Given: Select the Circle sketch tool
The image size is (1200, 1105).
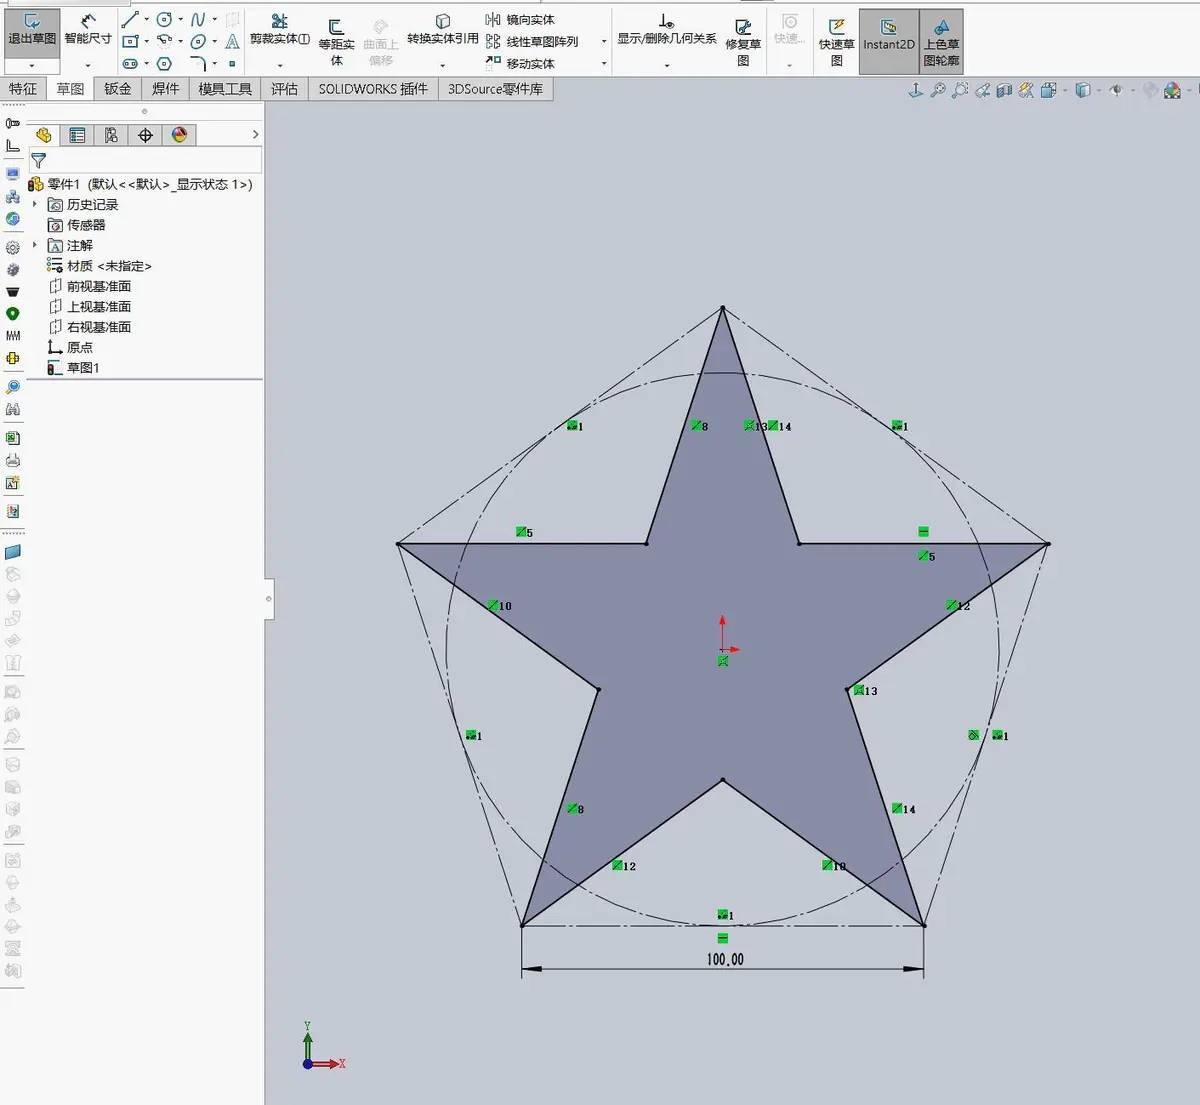Looking at the screenshot, I should point(164,19).
